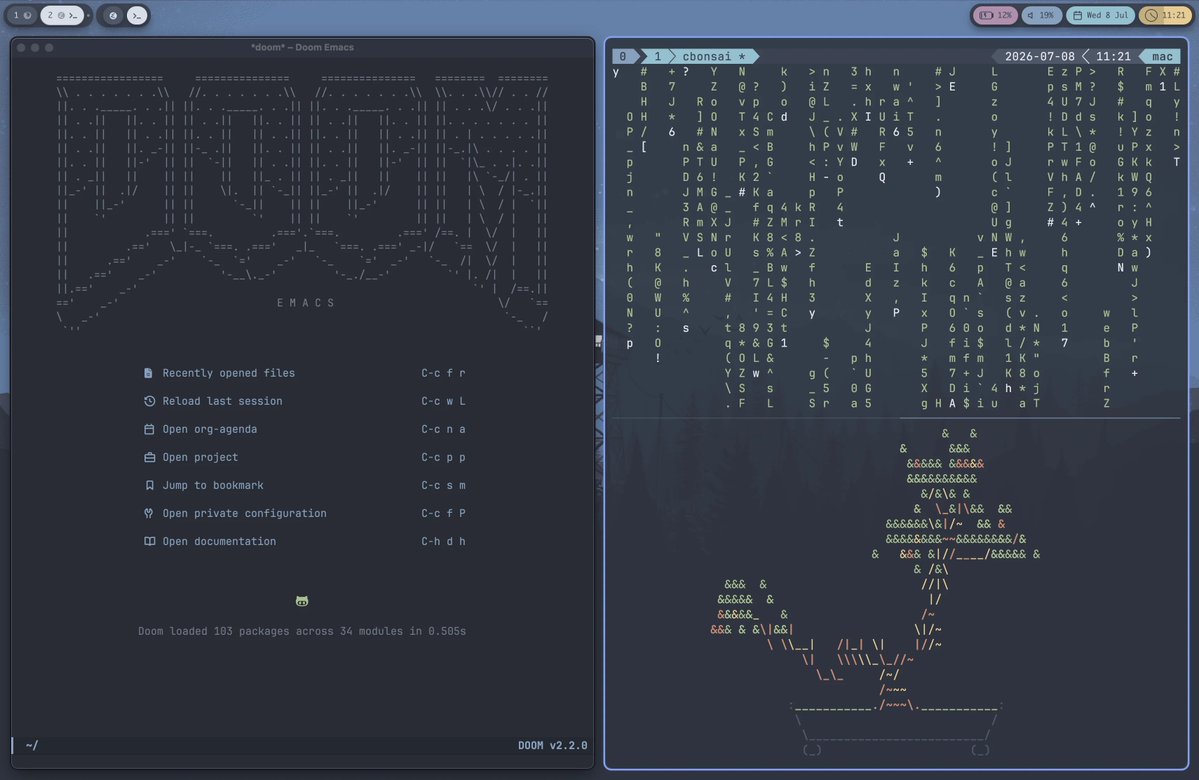Click the history icon next to Reload last session
The image size is (1199, 780).
pyautogui.click(x=149, y=401)
